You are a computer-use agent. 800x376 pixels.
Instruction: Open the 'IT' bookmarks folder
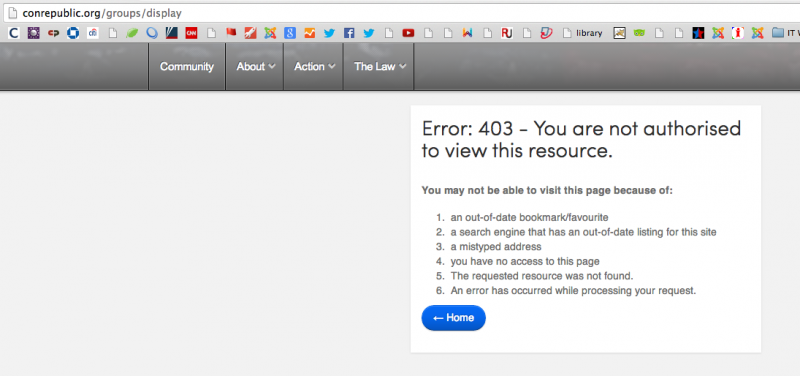point(786,33)
